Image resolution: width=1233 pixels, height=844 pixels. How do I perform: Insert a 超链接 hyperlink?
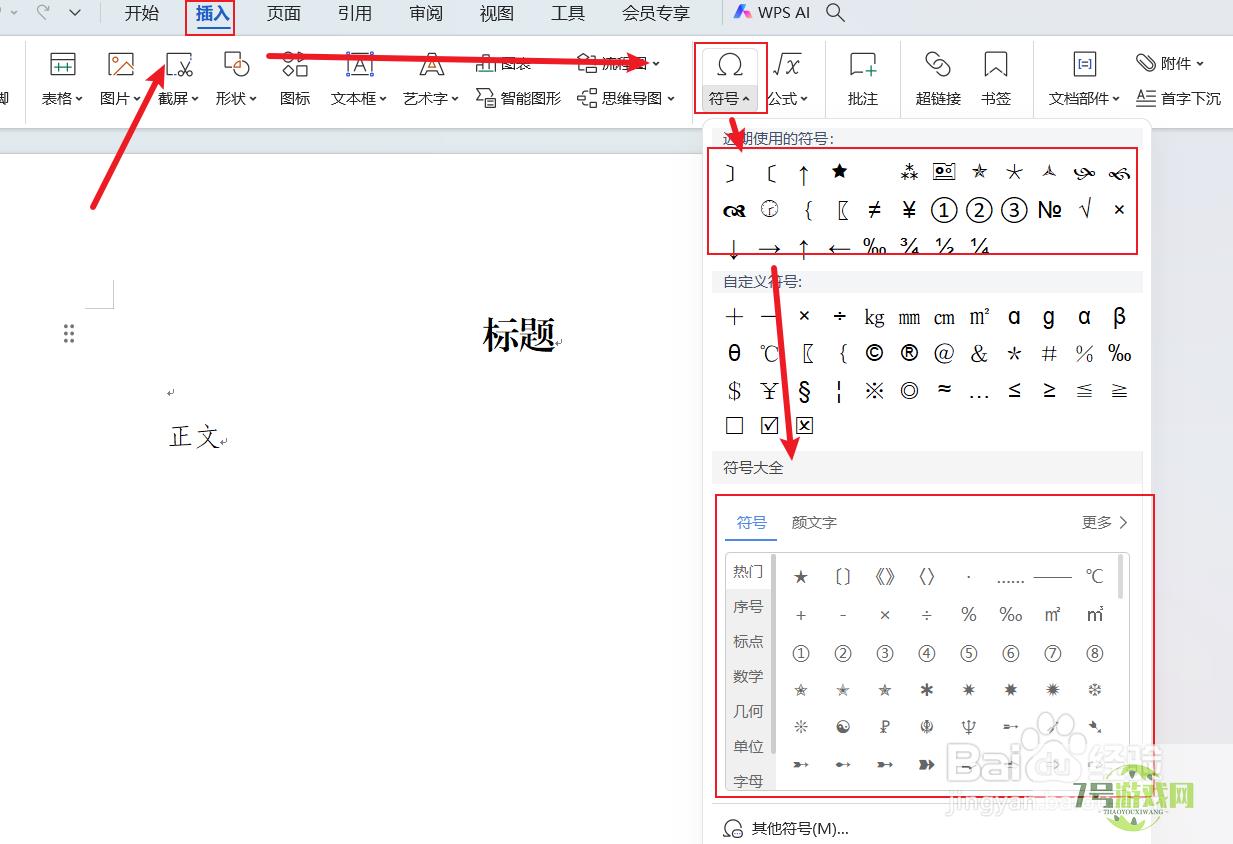coord(938,79)
